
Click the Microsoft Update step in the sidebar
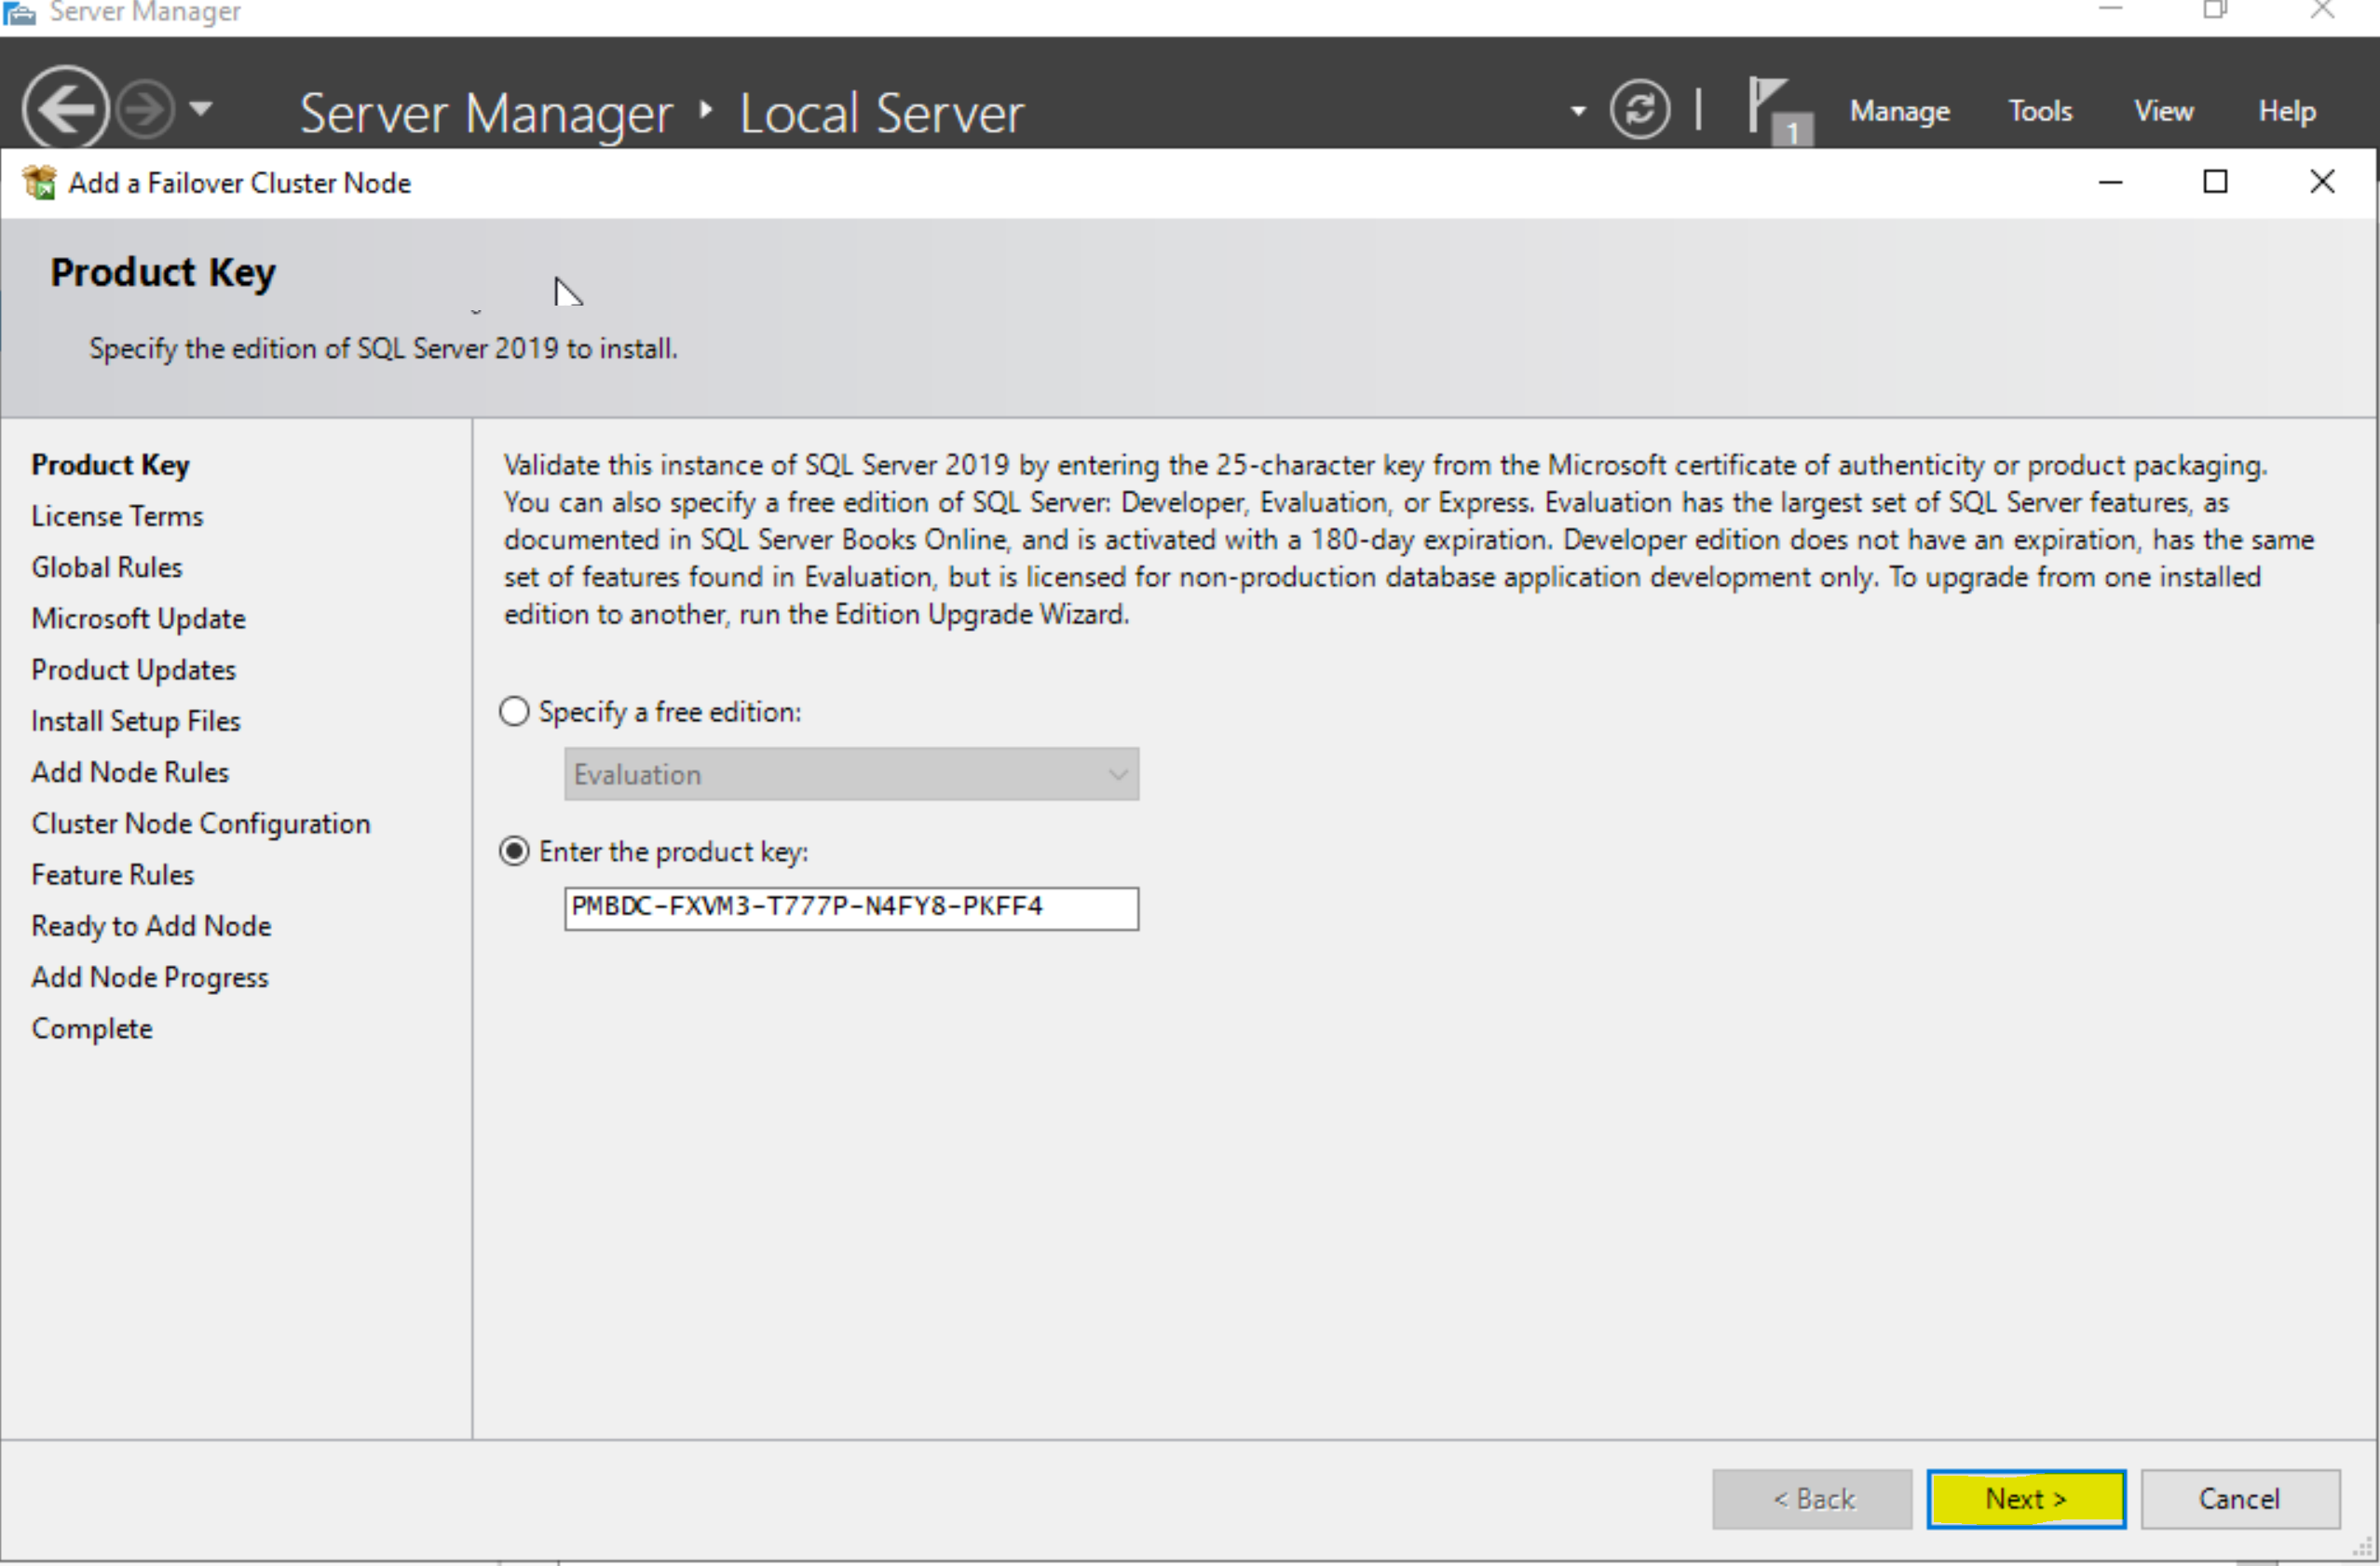click(138, 619)
